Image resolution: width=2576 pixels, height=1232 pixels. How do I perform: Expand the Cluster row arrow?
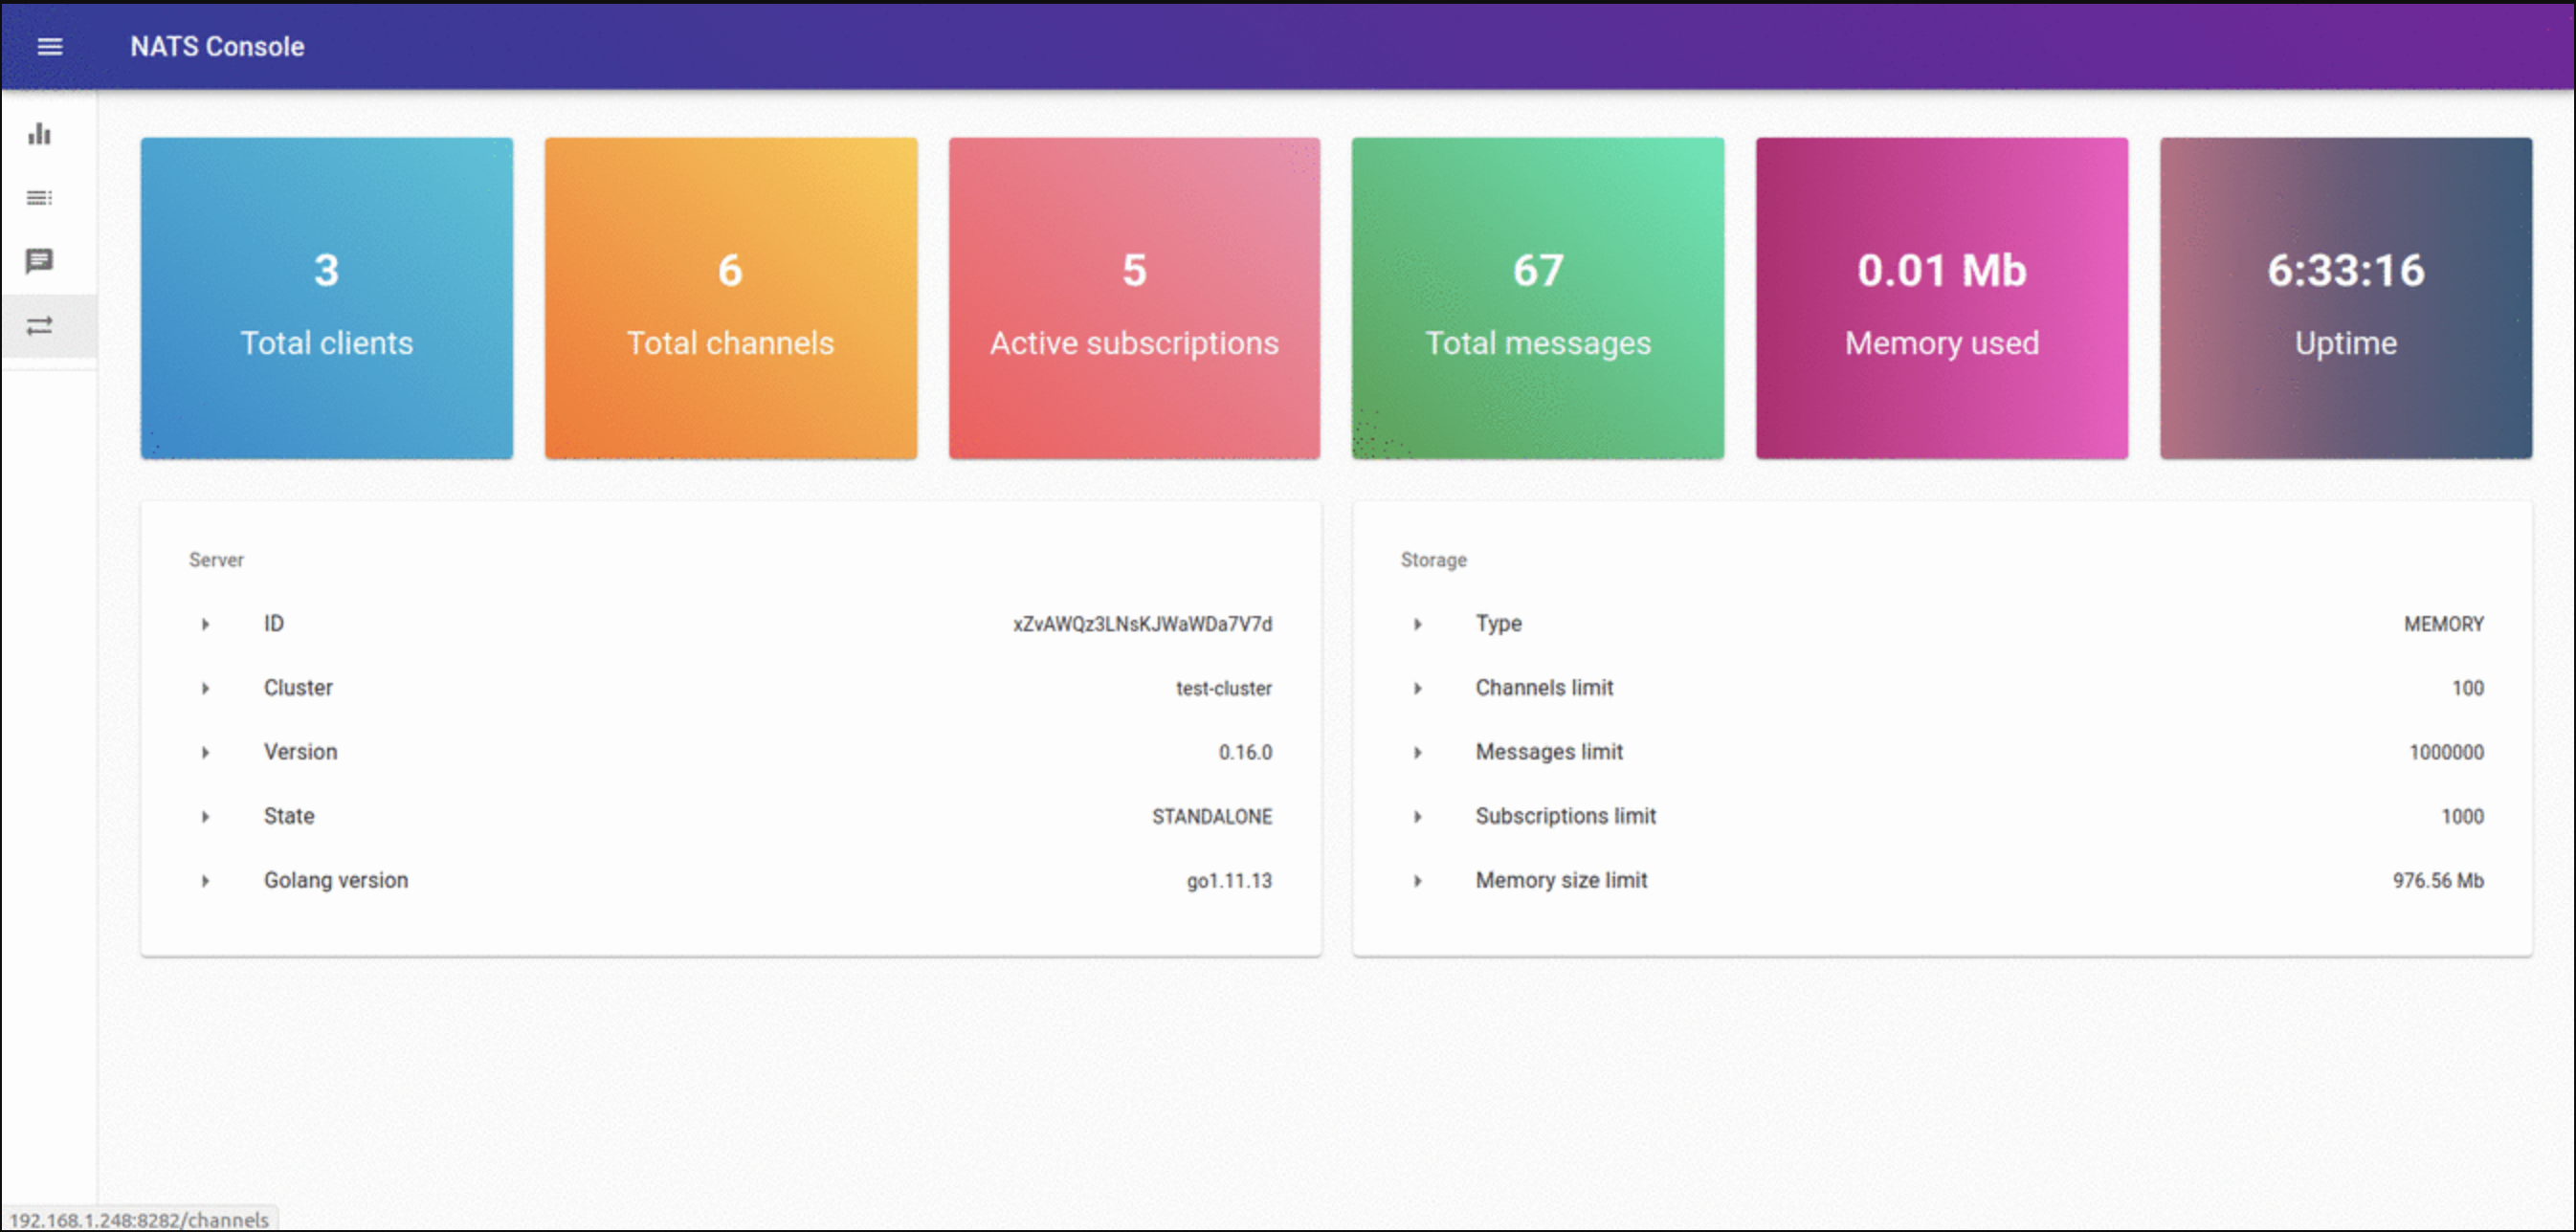205,688
